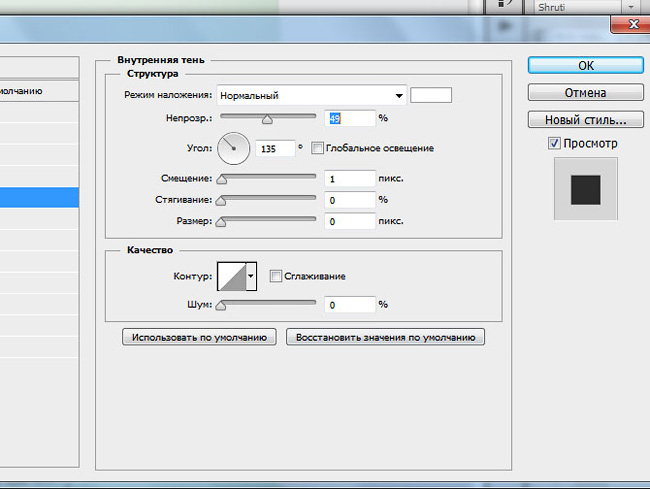650x489 pixels.
Task: Open the Режим наложения dropdown
Action: pyautogui.click(x=311, y=95)
